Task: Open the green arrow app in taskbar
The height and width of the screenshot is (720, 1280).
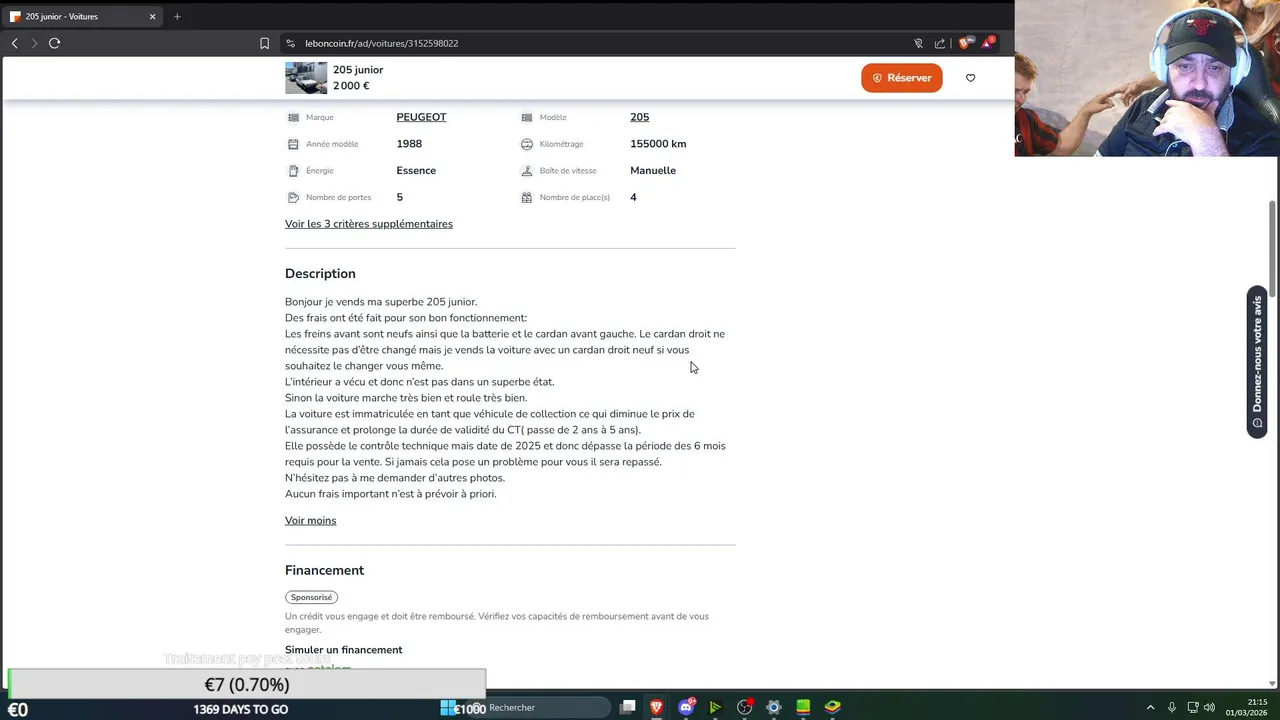Action: pos(715,707)
